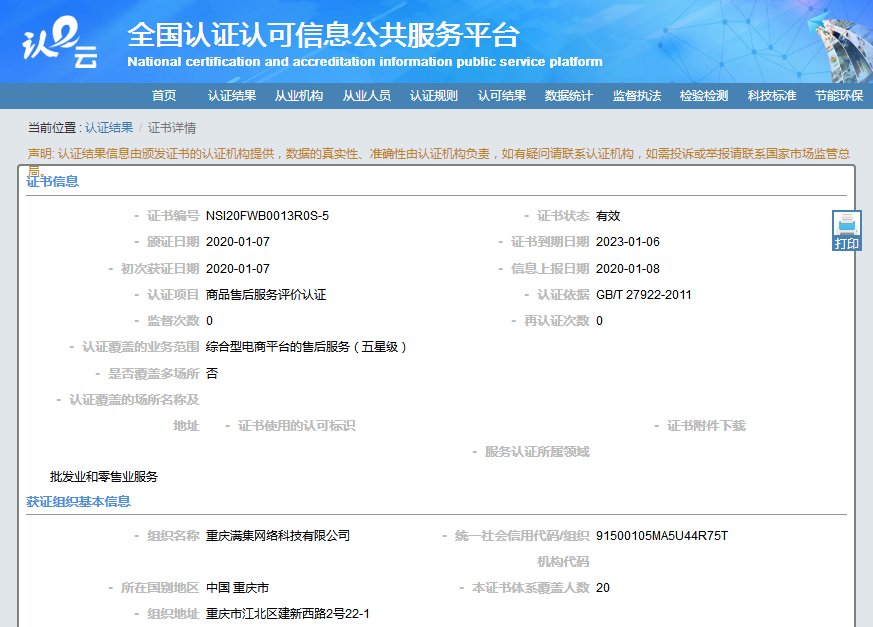Viewport: 873px width, 627px height.
Task: Click region value 中国 重庆市
Action: point(237,587)
